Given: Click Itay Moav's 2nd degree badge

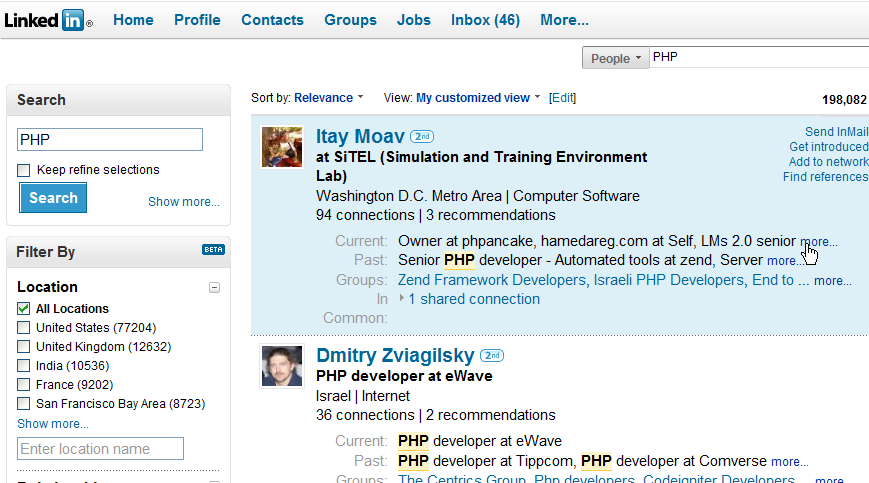Looking at the screenshot, I should pyautogui.click(x=422, y=136).
